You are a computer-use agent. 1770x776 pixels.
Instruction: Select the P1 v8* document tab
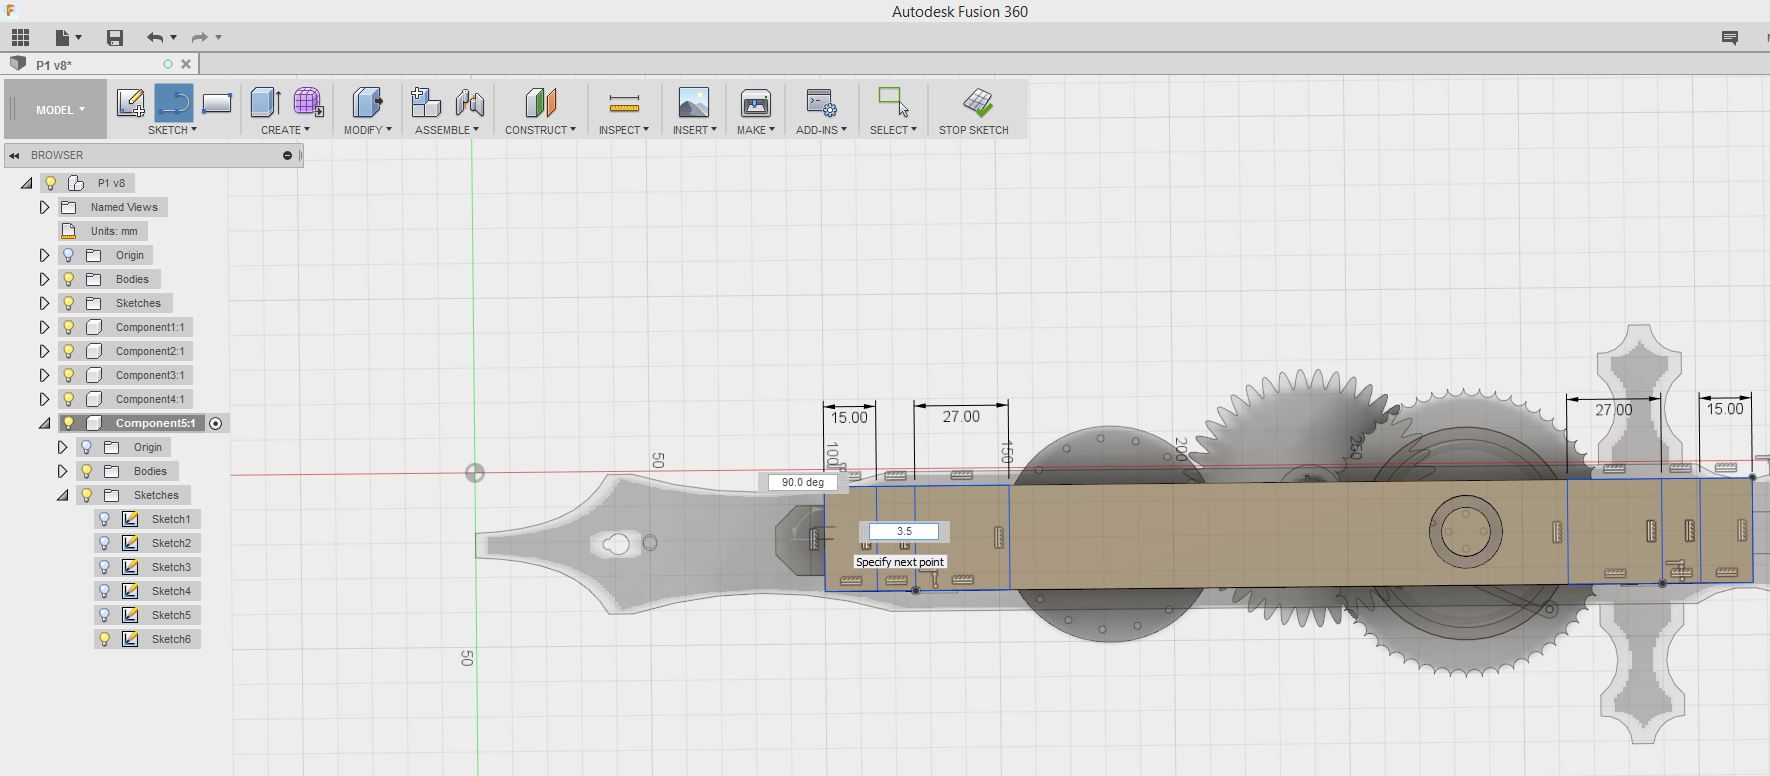click(100, 64)
